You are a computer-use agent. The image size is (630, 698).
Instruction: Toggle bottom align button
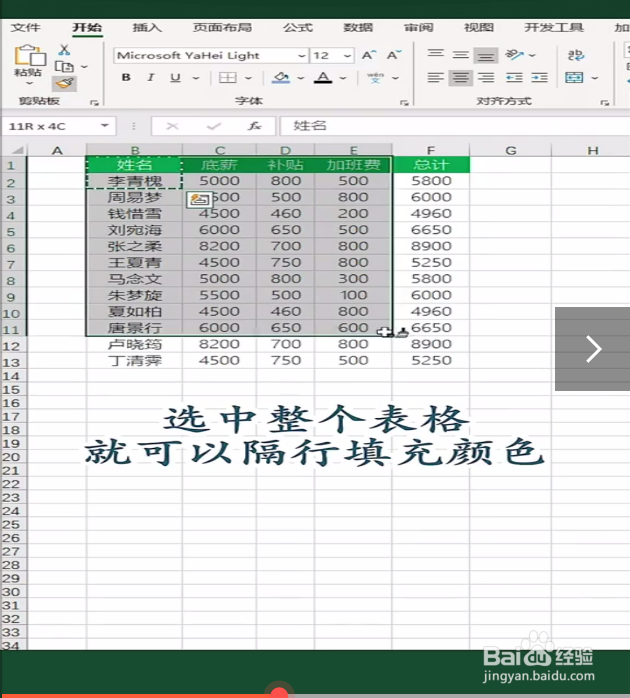[486, 55]
